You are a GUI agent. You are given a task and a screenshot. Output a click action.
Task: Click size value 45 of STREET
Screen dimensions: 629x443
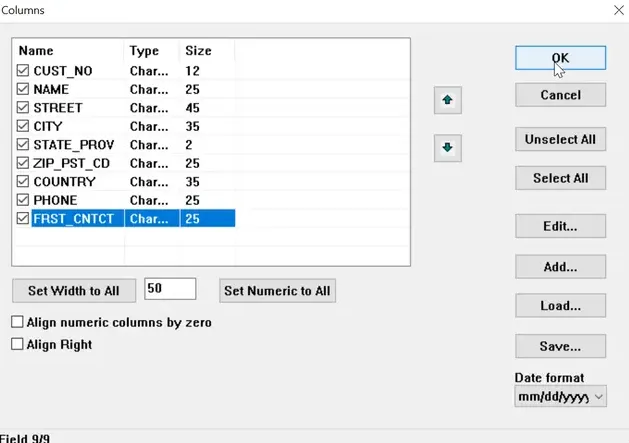[192, 108]
